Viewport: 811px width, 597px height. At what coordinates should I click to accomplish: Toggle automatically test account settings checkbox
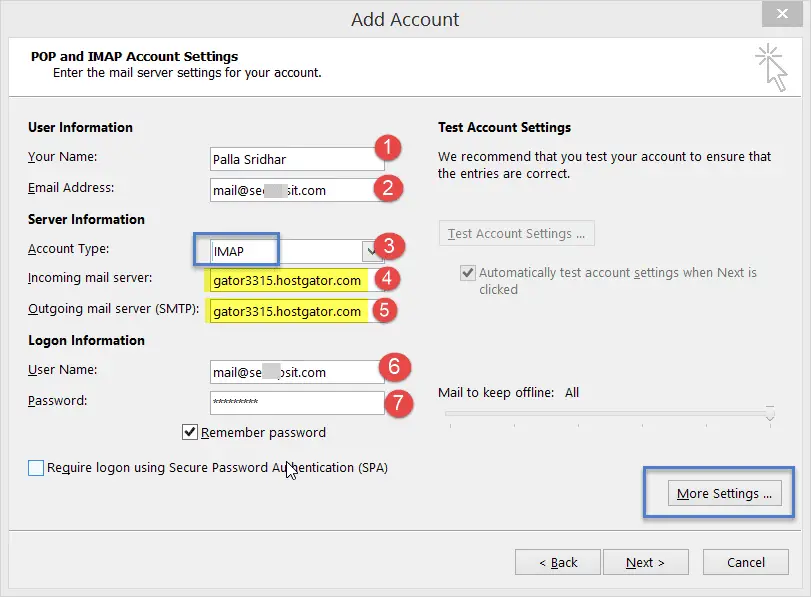pyautogui.click(x=468, y=273)
